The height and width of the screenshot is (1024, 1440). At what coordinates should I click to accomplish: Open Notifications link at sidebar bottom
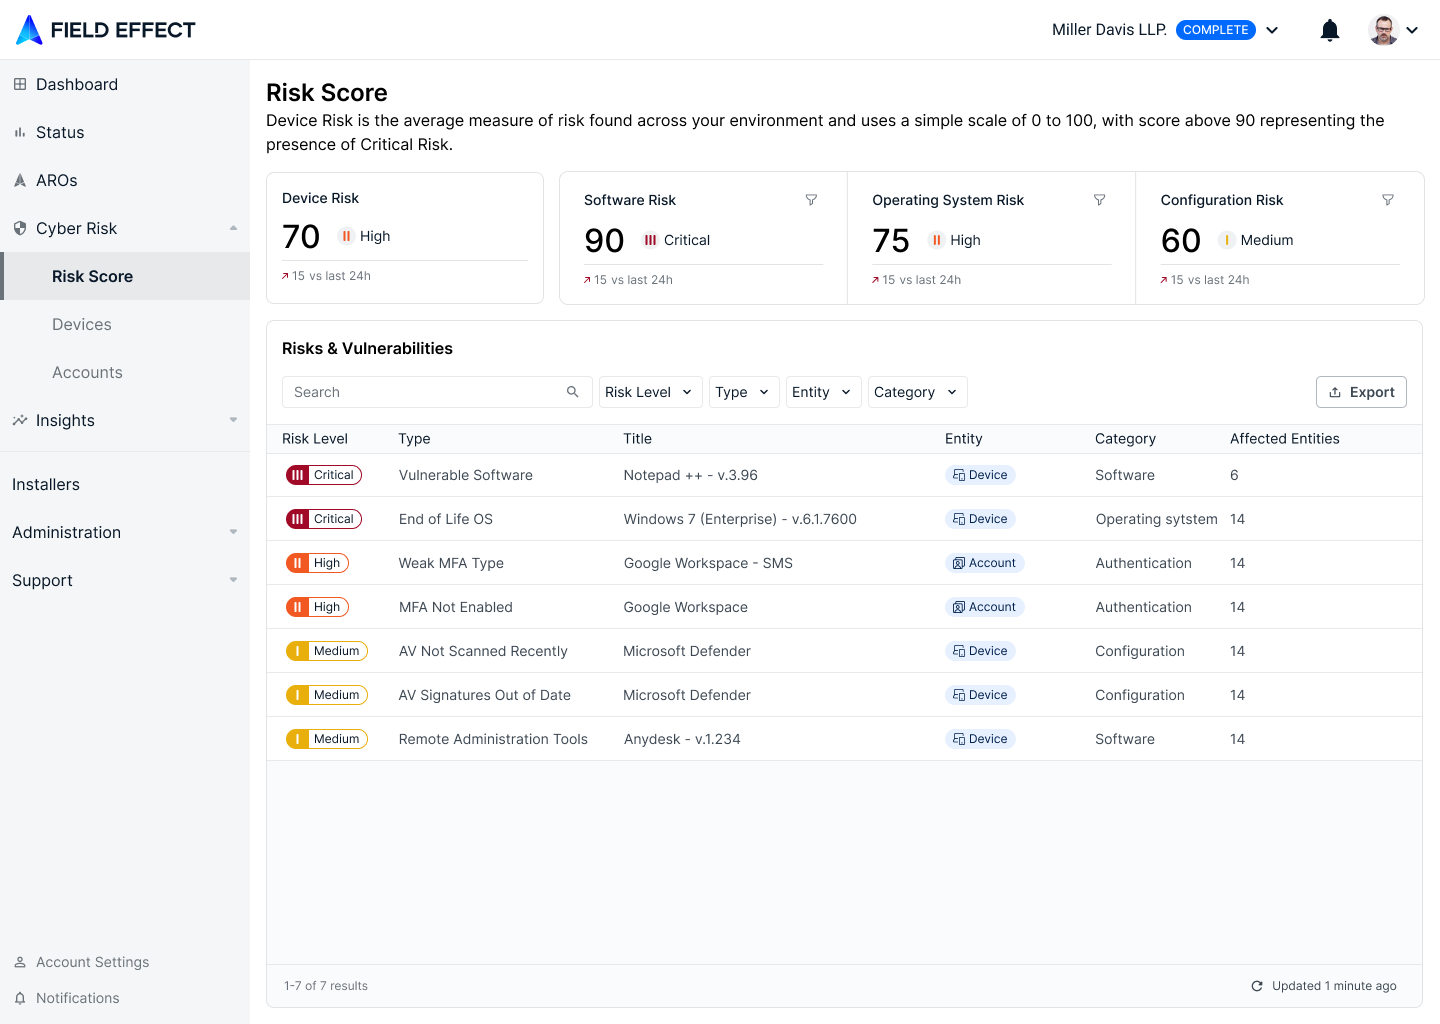[x=77, y=998]
